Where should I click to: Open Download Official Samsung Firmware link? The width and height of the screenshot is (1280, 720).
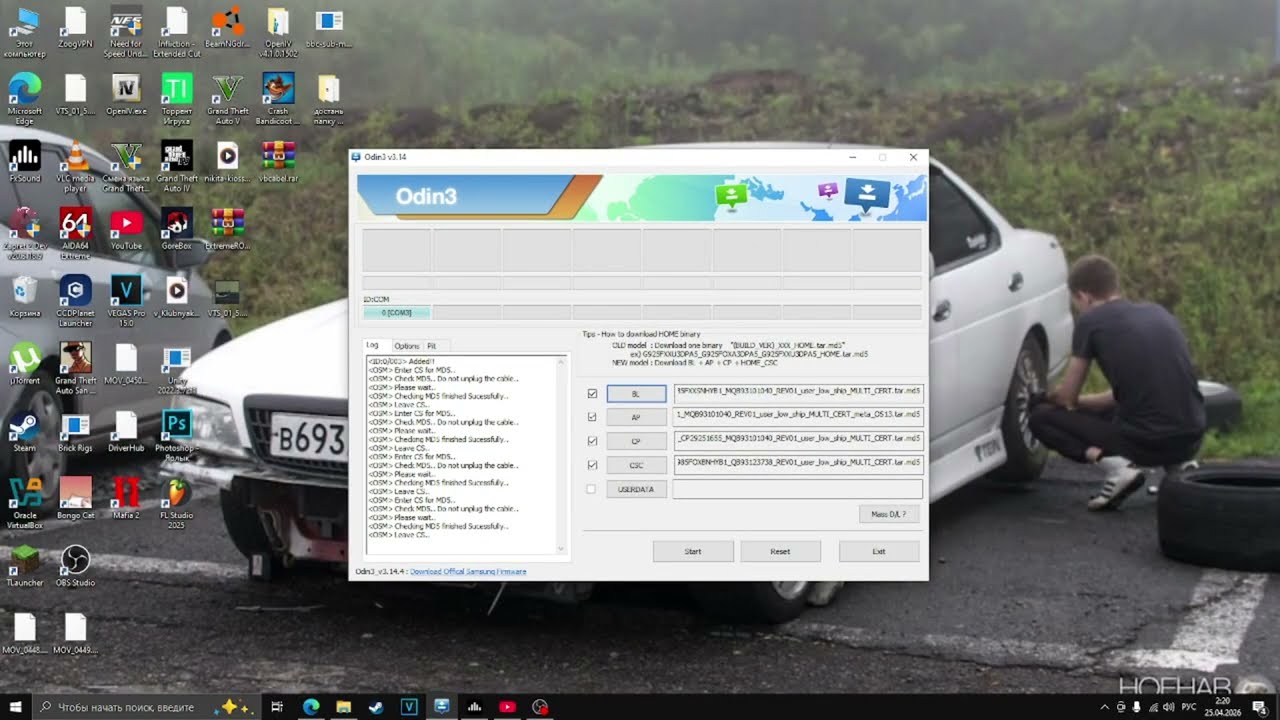pos(468,571)
